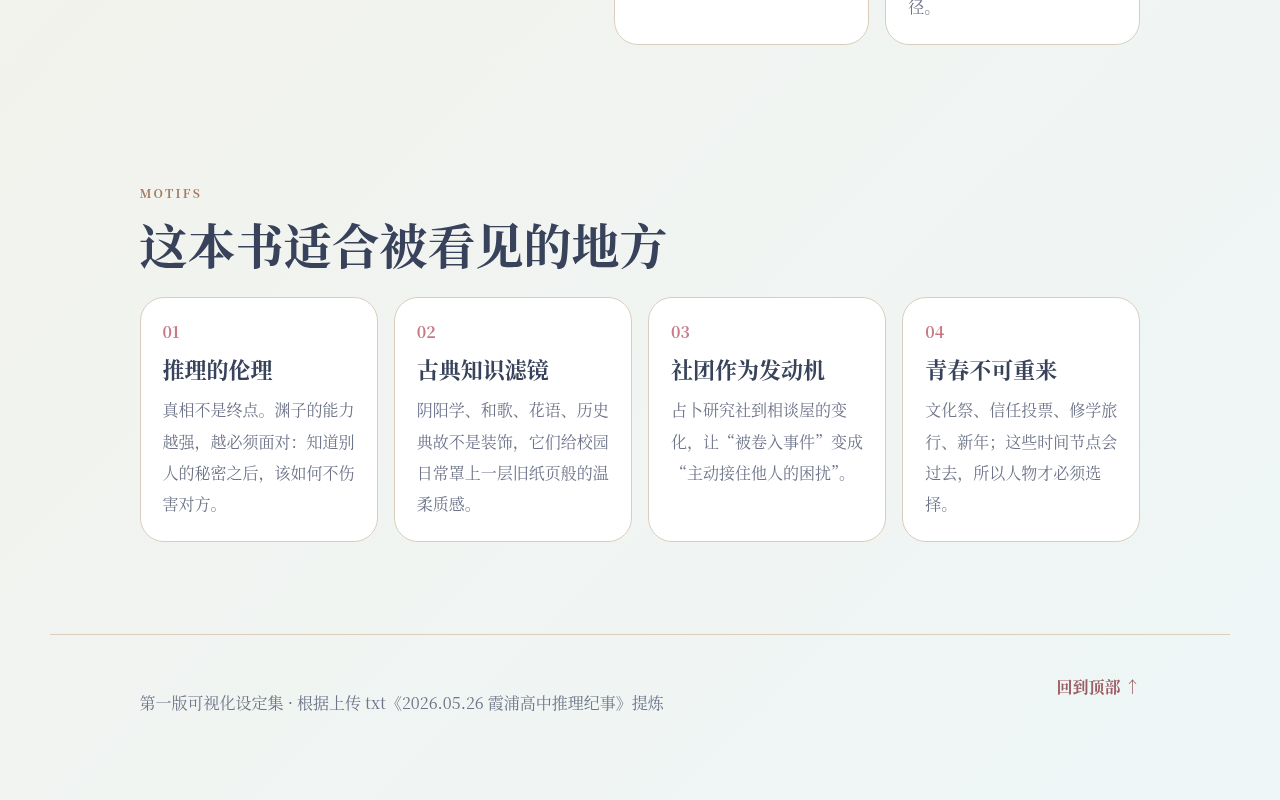Click the number 03 label

pyautogui.click(x=680, y=332)
